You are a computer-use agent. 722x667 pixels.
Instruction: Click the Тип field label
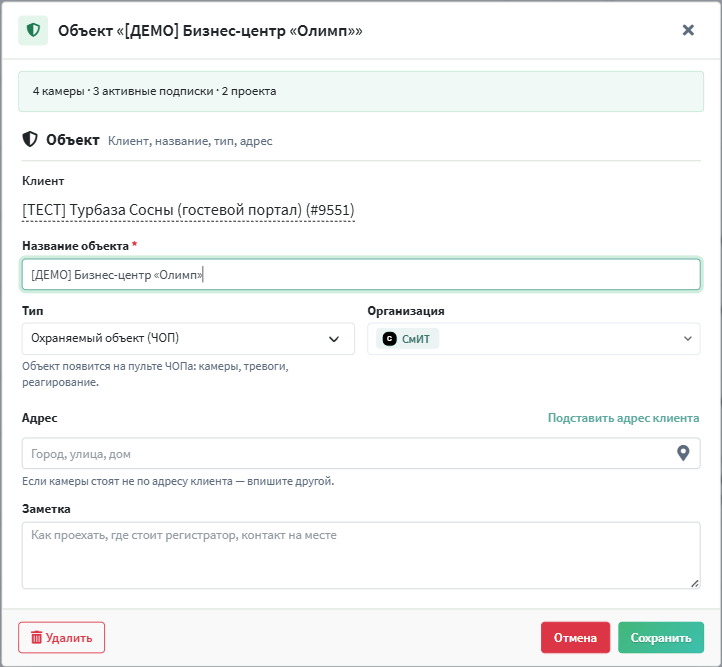click(x=33, y=311)
